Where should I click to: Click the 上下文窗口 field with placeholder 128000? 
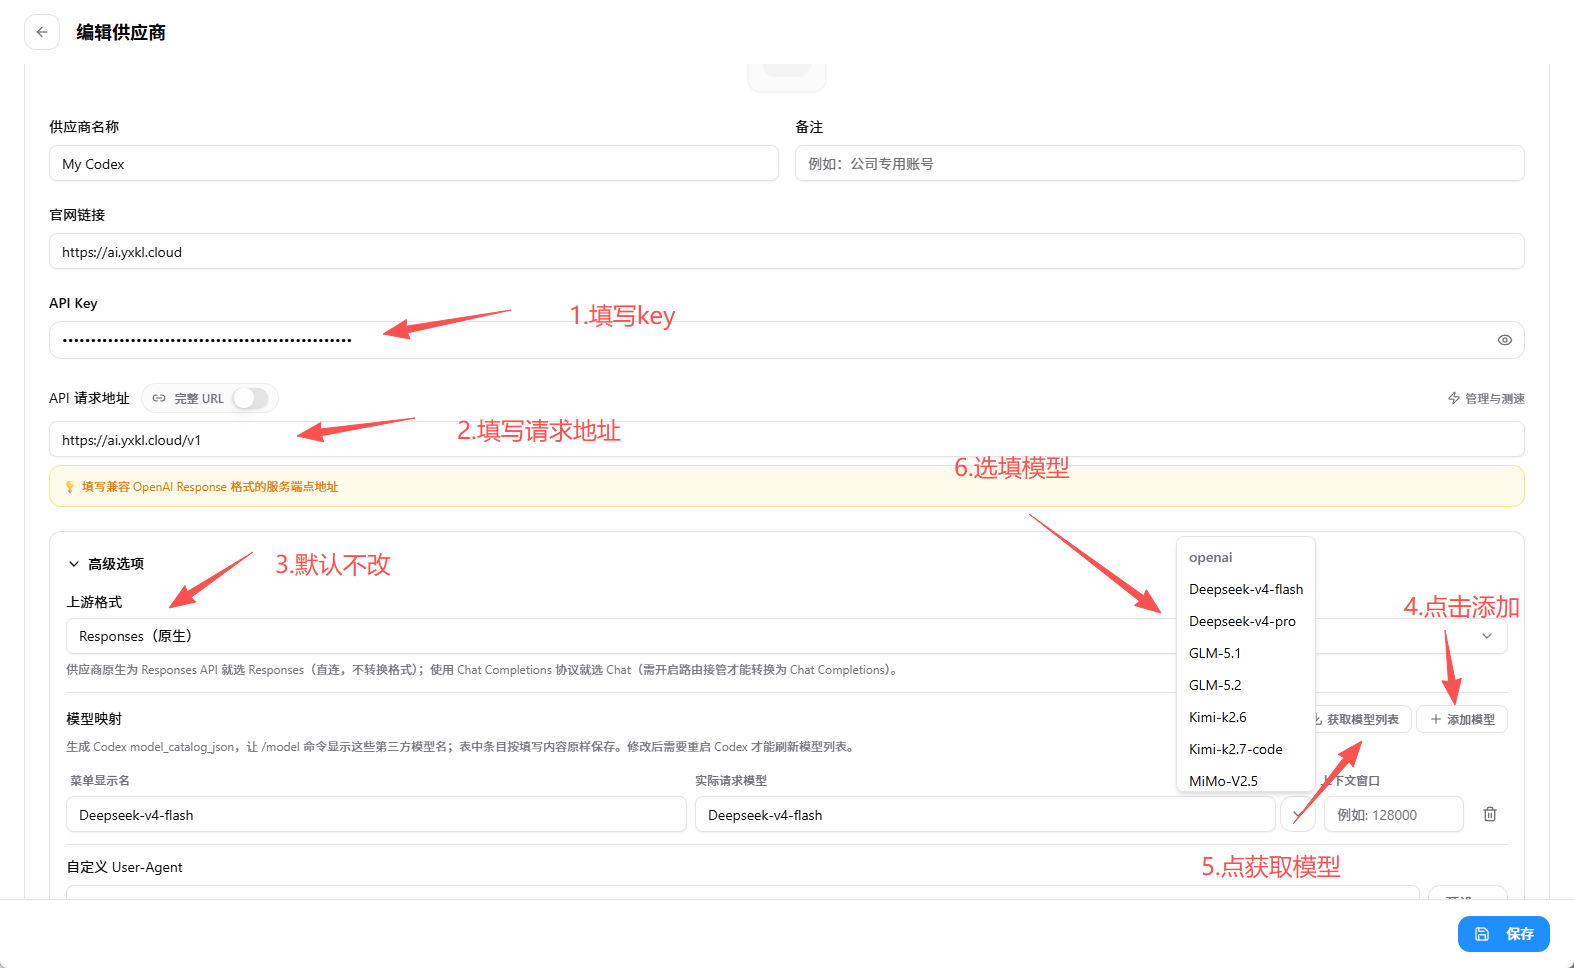[x=1394, y=815]
